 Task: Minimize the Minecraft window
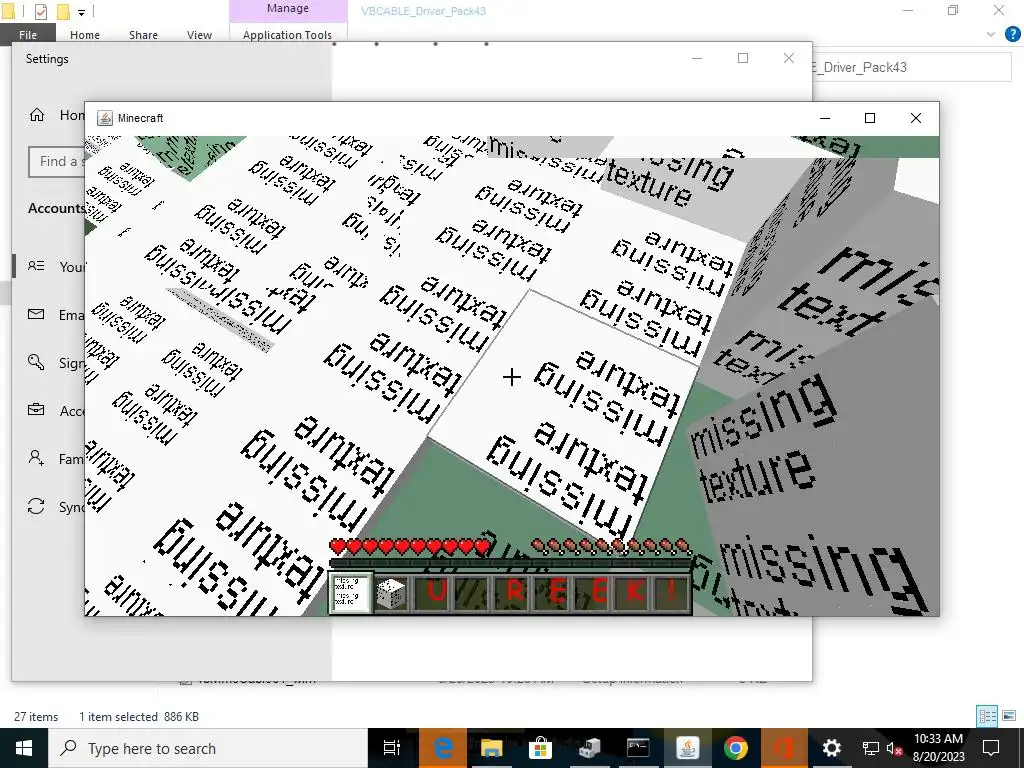825,118
